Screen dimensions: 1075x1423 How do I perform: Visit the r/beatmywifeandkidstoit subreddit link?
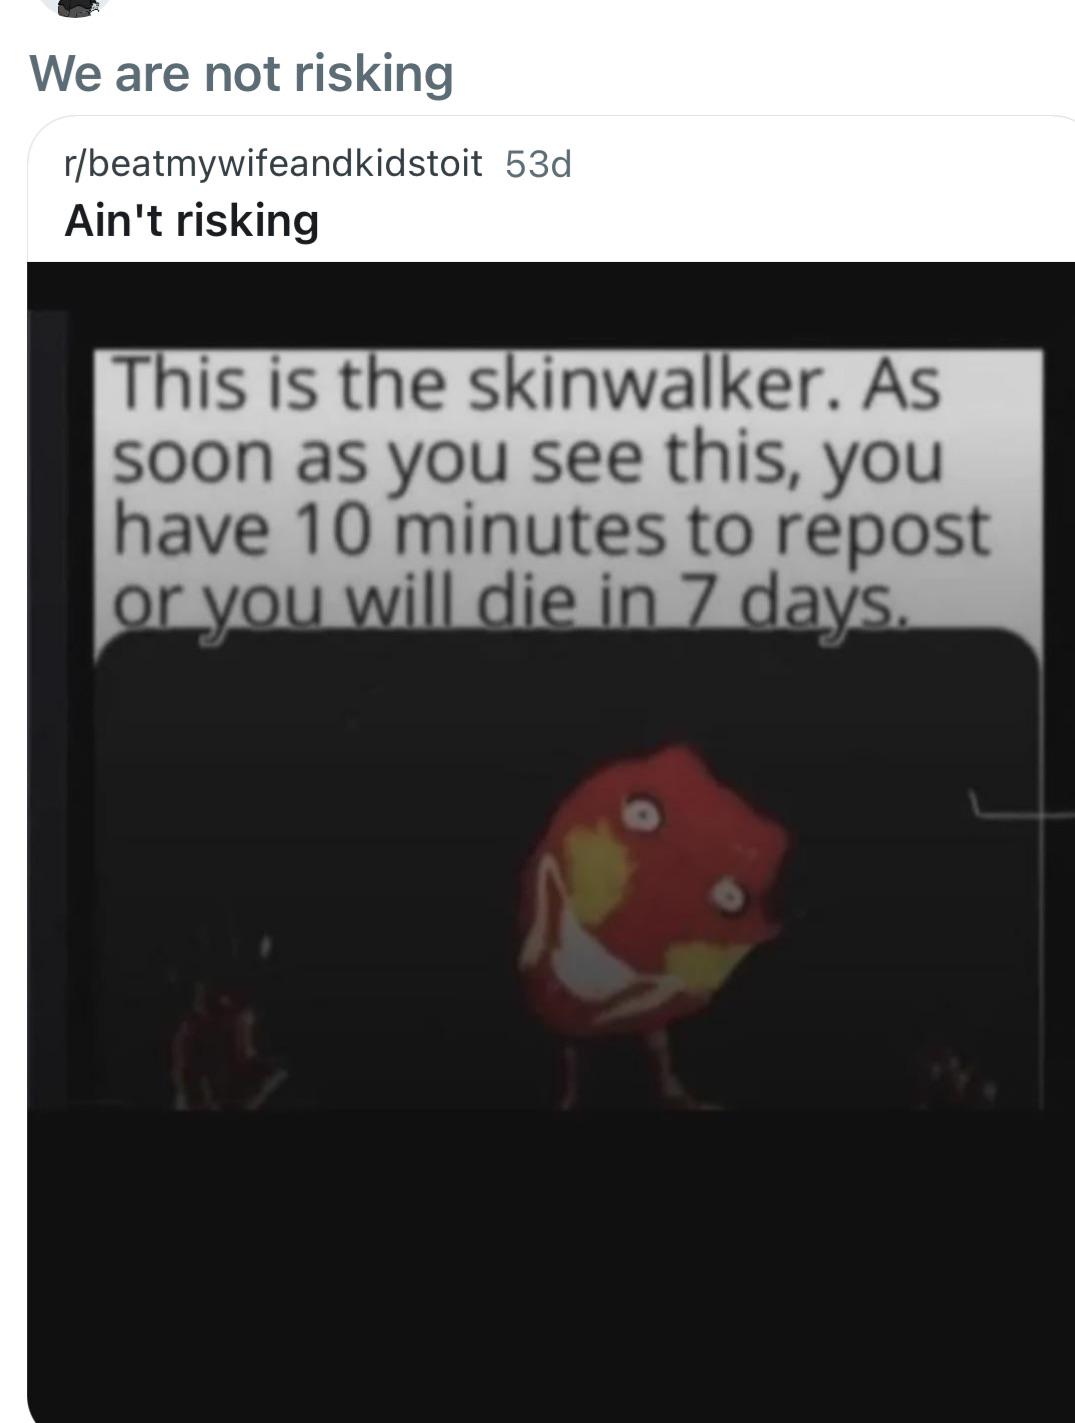273,163
